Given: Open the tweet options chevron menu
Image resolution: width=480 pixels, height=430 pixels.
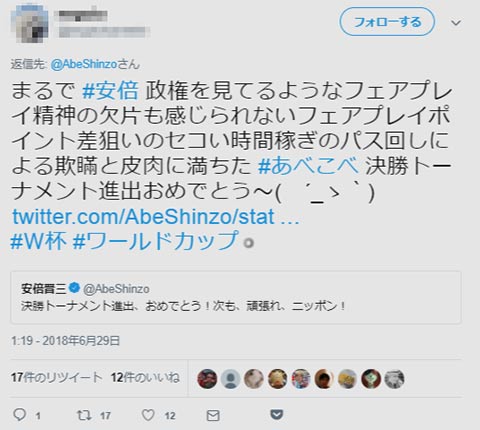Looking at the screenshot, I should [x=456, y=23].
